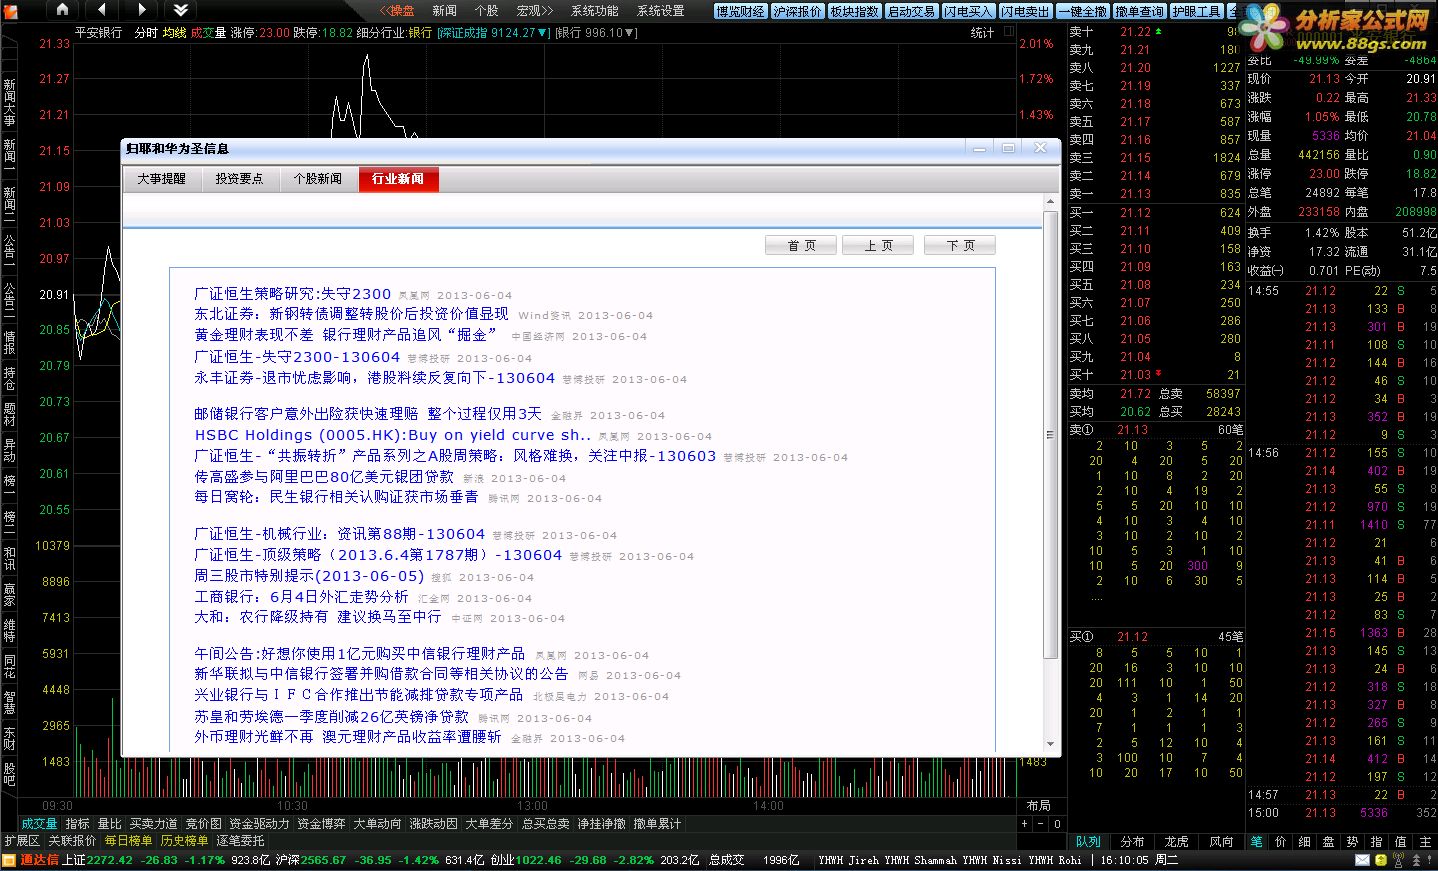
Task: Click the minus zoom button near 布局
Action: pos(1040,824)
